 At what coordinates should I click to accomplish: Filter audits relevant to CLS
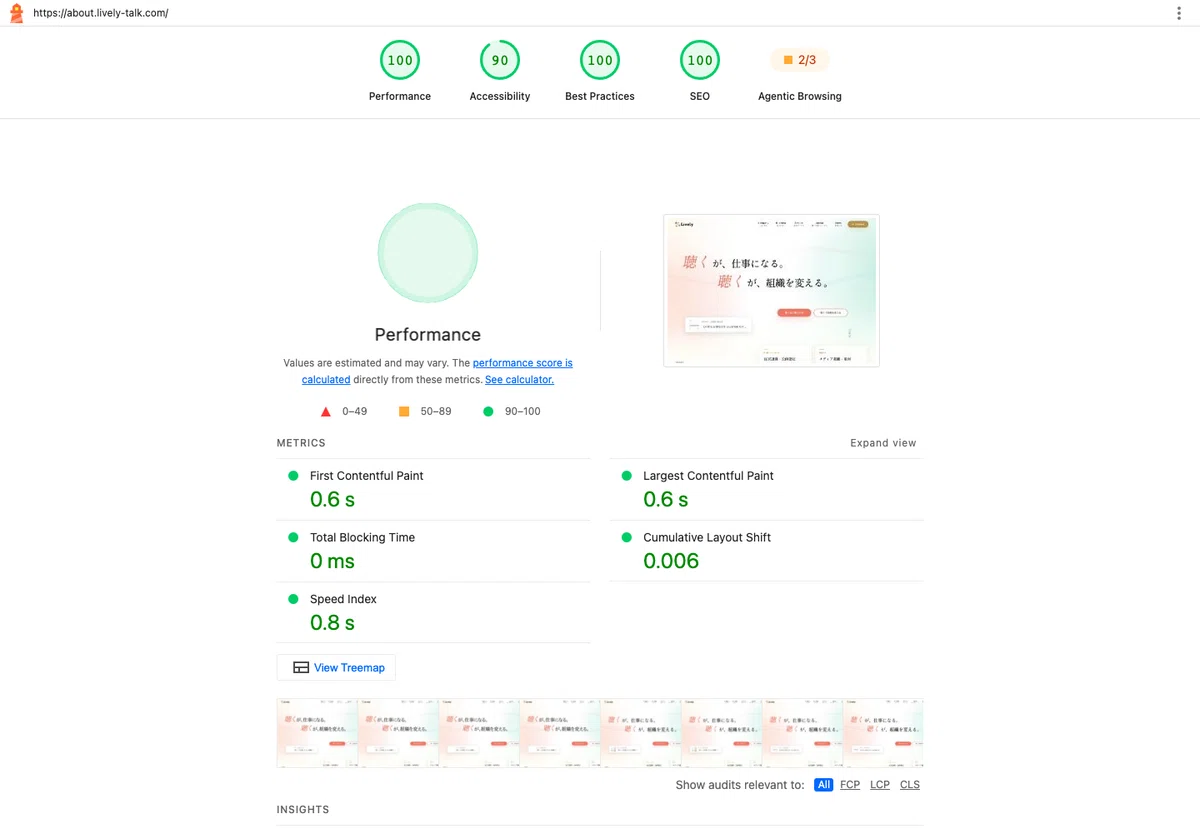click(x=910, y=785)
